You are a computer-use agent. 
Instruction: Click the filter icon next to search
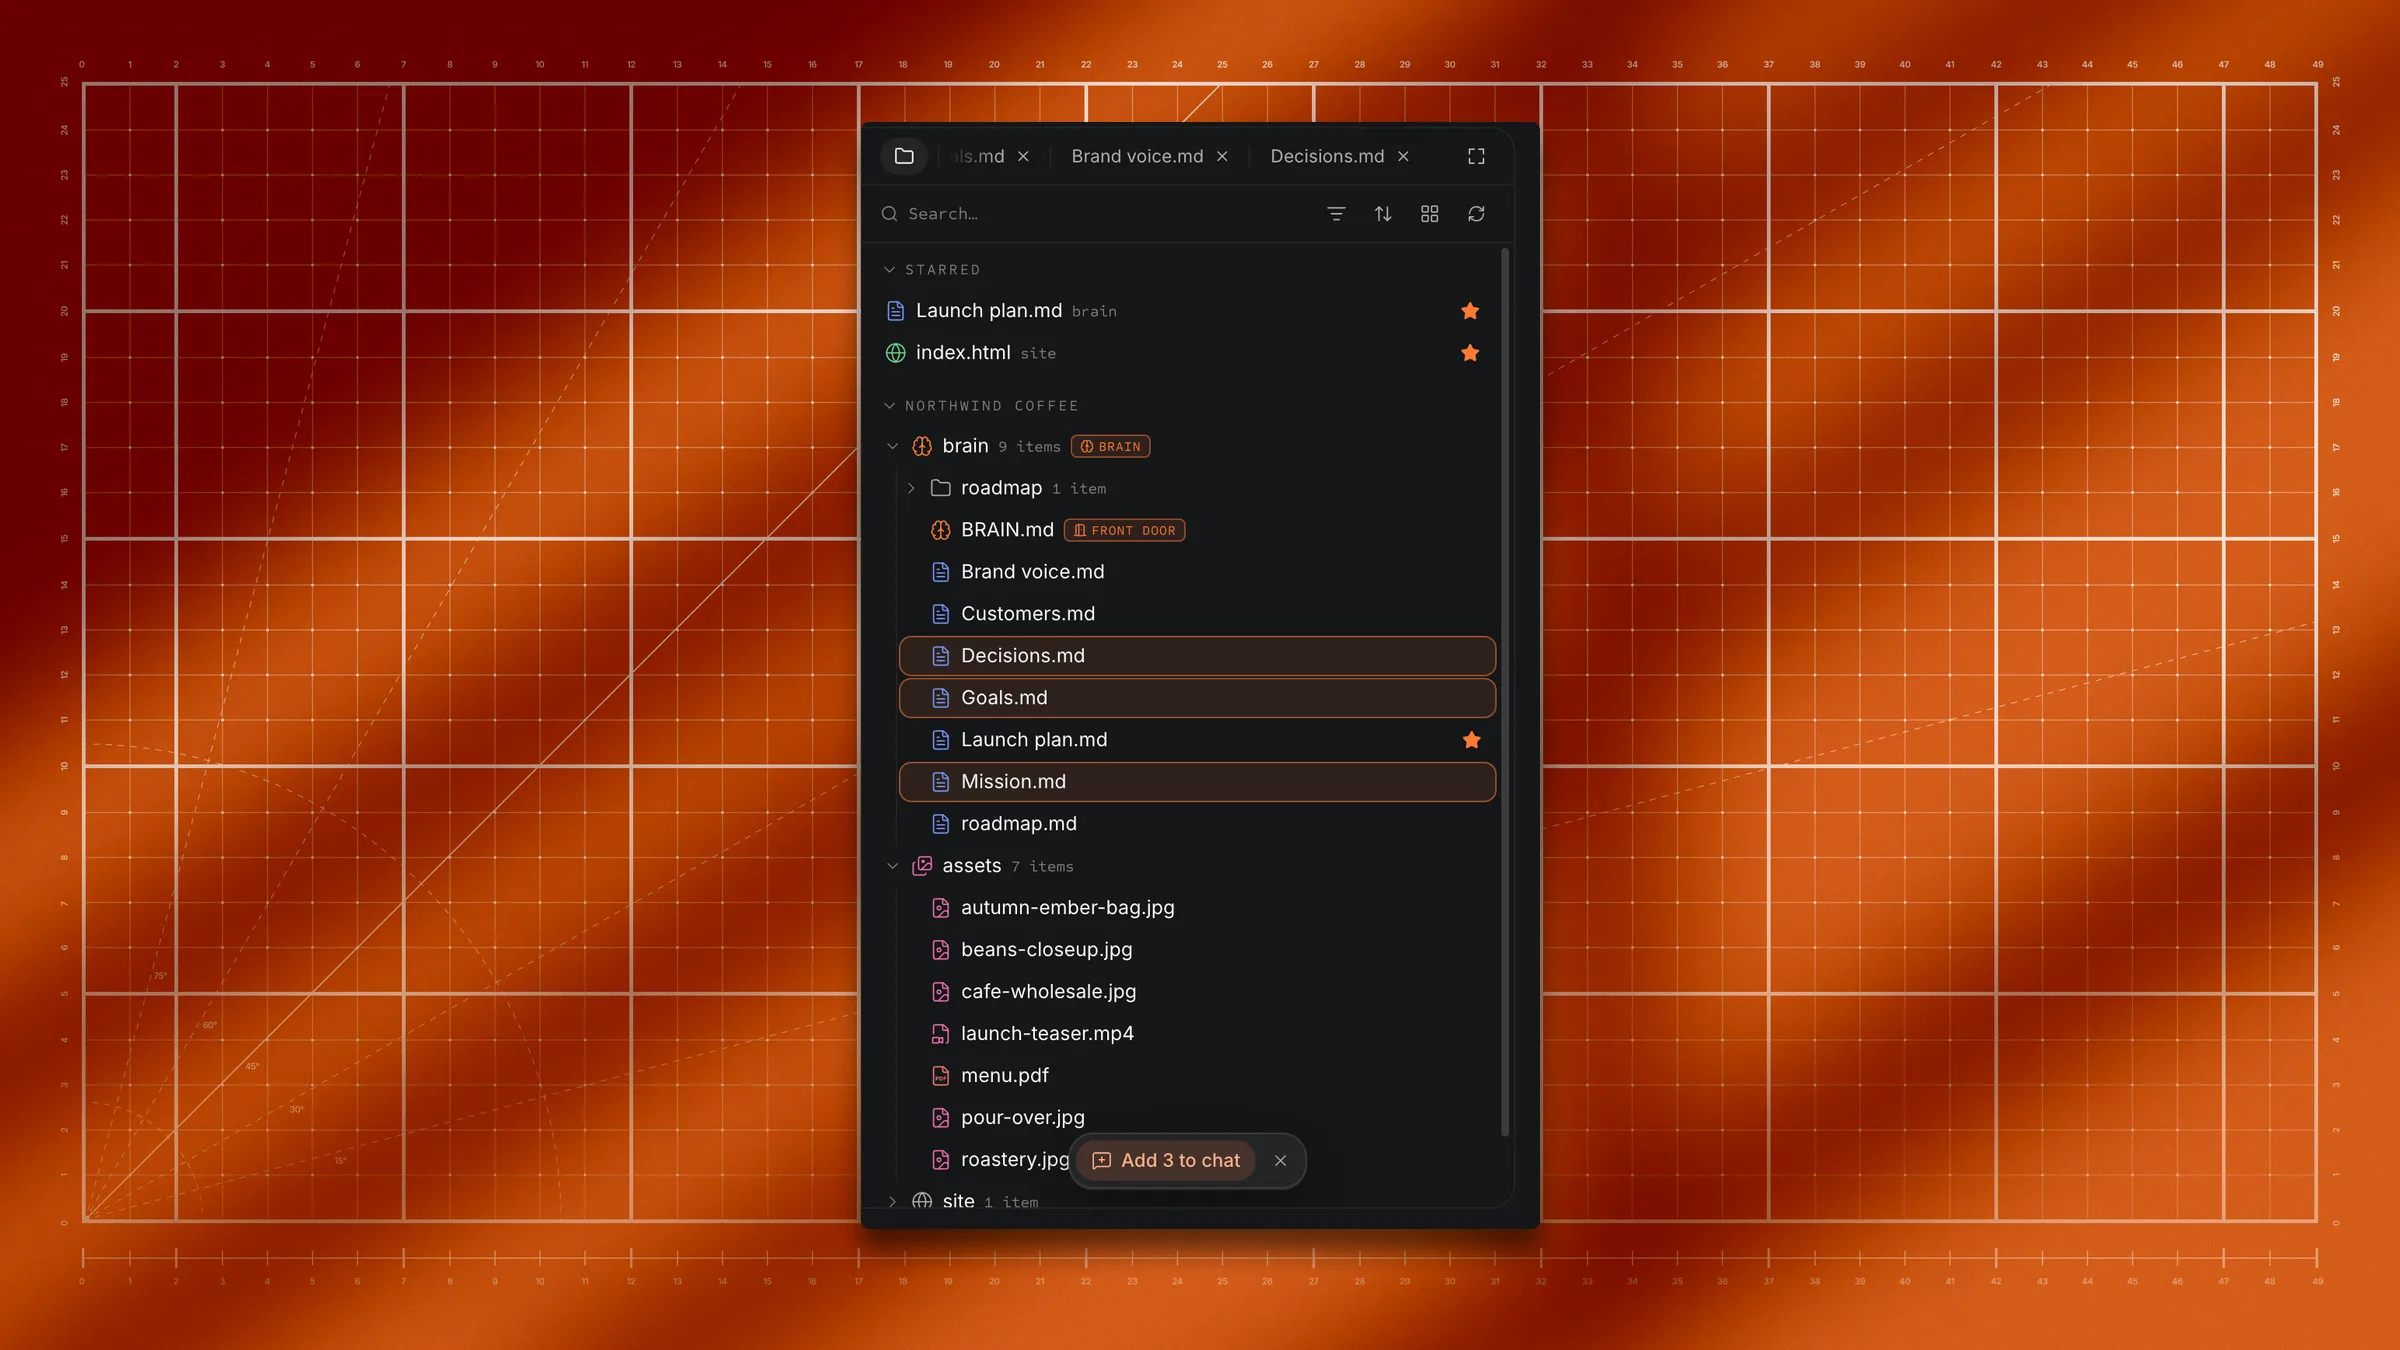tap(1336, 214)
